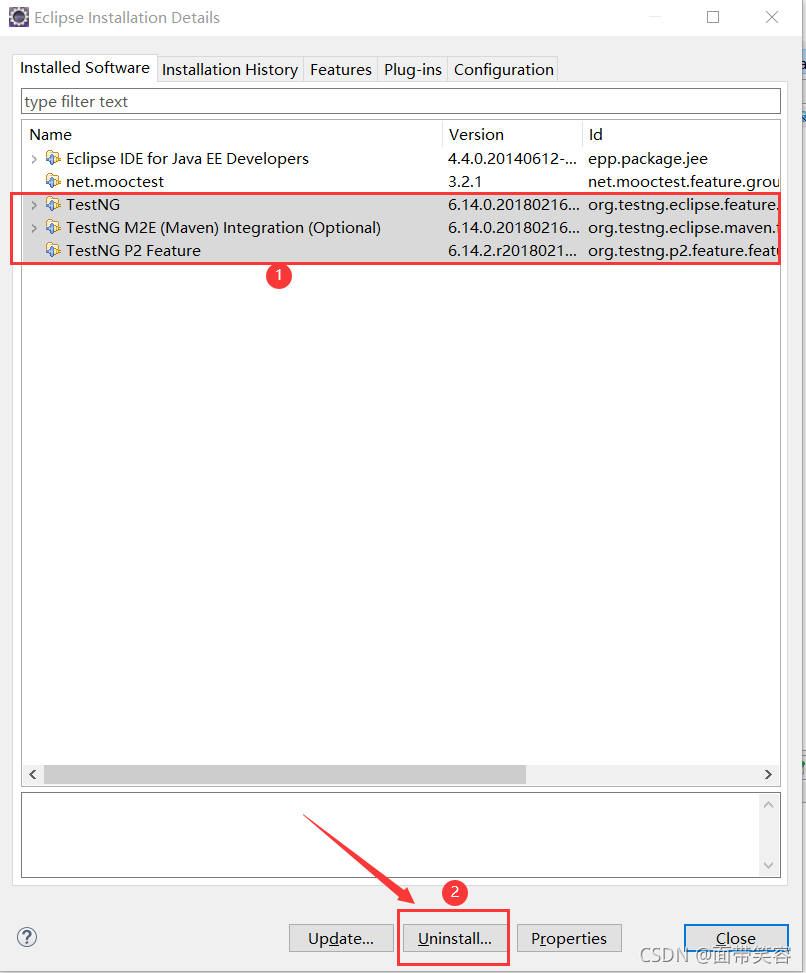The height and width of the screenshot is (973, 806).
Task: Click the TestNG P2 Feature icon
Action: [53, 250]
